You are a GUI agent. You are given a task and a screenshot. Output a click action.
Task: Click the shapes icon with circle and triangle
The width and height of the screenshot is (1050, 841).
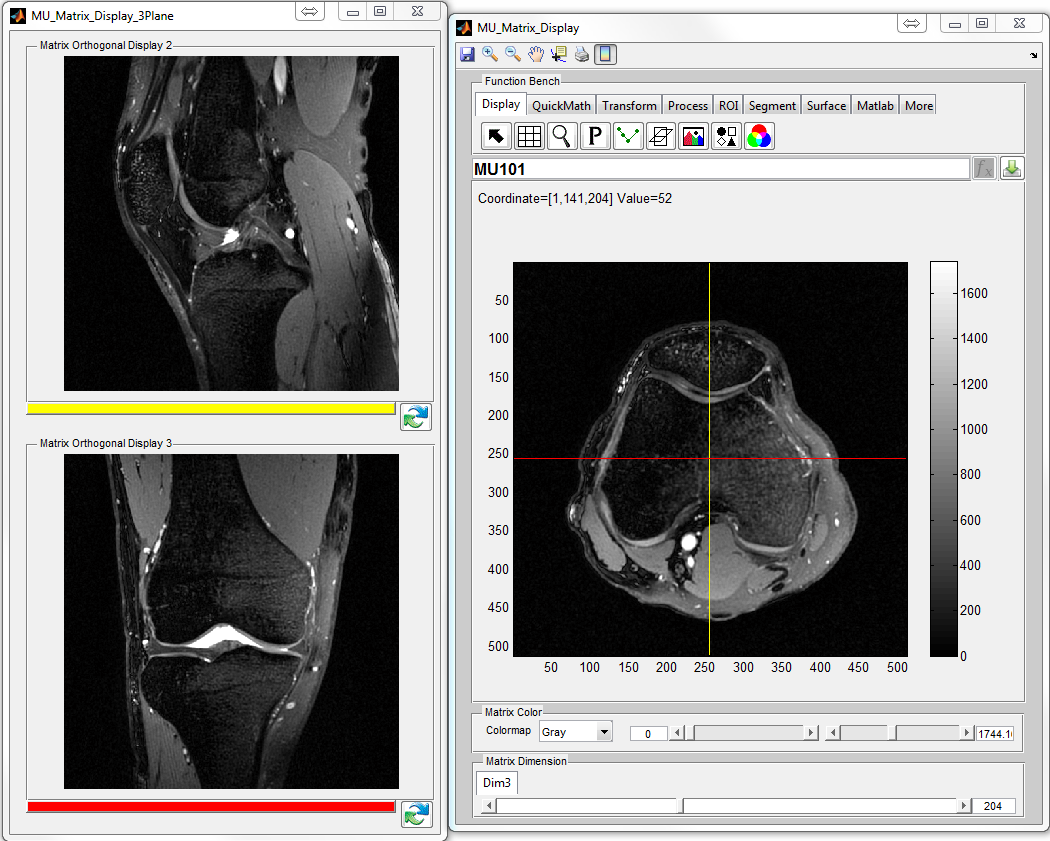(x=726, y=136)
